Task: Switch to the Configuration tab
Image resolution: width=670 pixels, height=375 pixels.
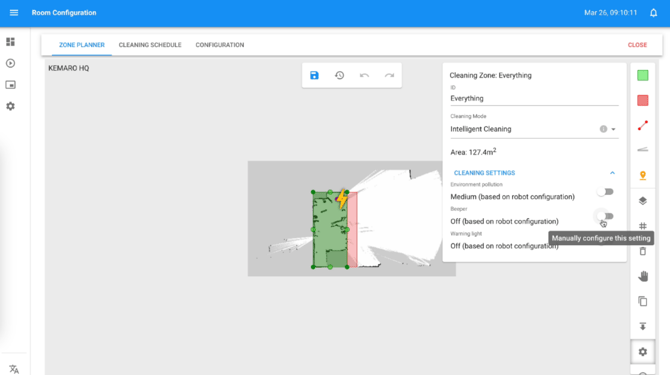Action: pyautogui.click(x=220, y=45)
